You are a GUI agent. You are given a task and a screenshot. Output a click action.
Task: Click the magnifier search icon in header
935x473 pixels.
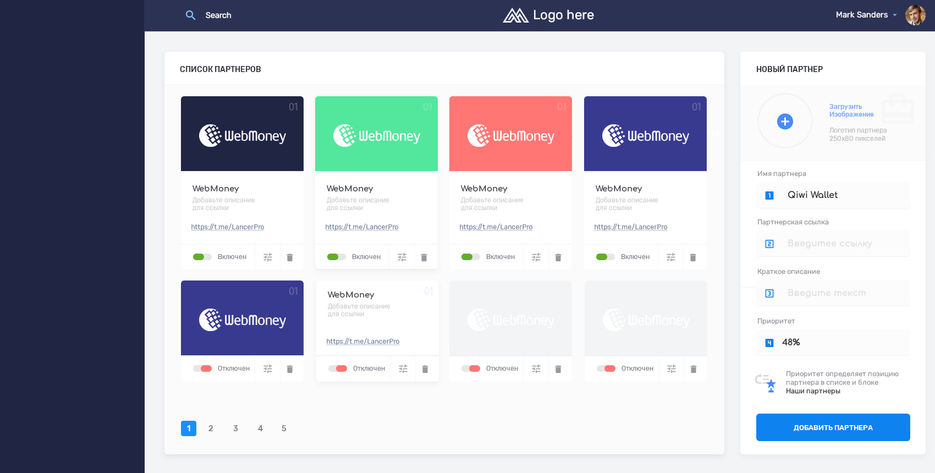190,16
